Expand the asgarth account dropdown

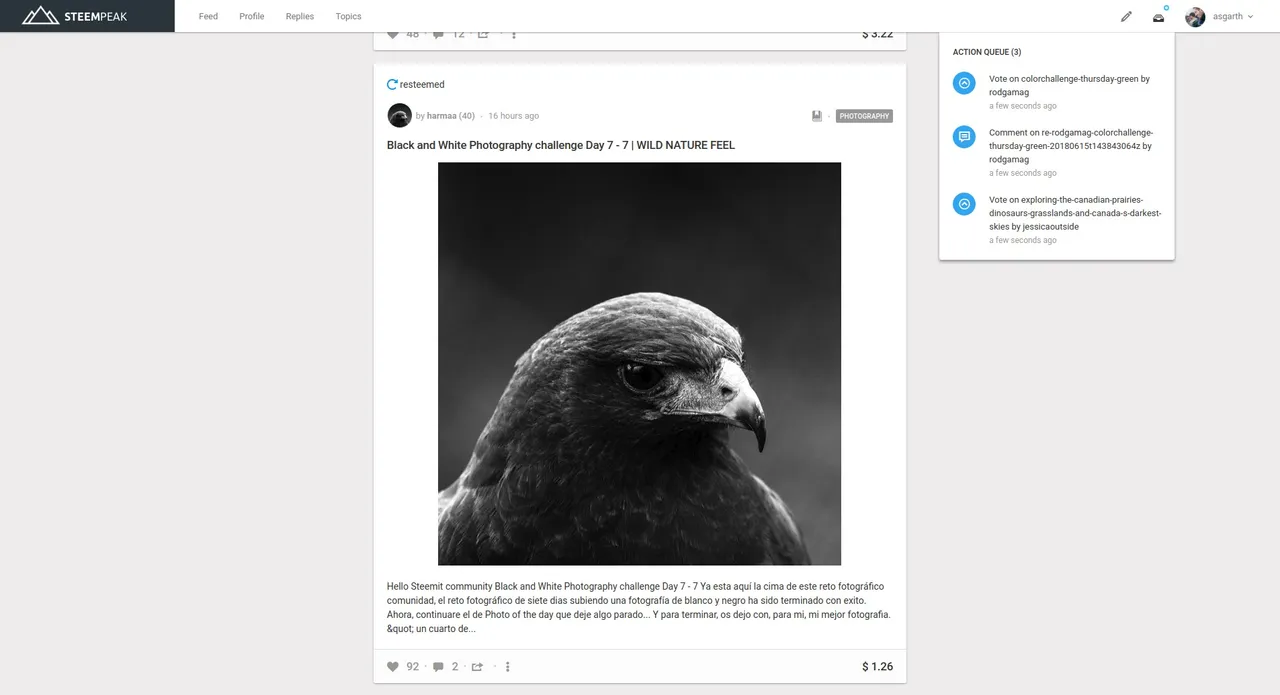pyautogui.click(x=1233, y=16)
